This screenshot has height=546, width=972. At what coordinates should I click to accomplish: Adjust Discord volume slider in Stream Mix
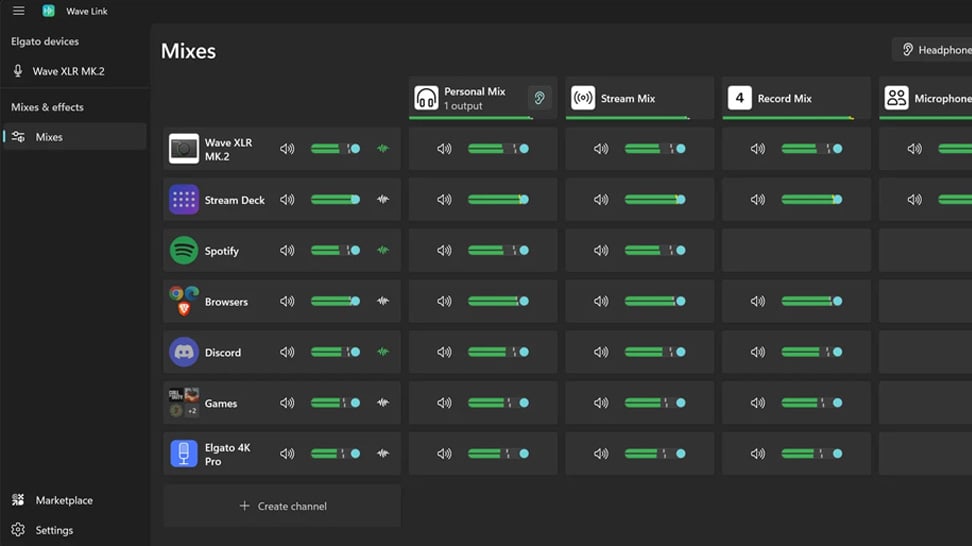click(655, 352)
